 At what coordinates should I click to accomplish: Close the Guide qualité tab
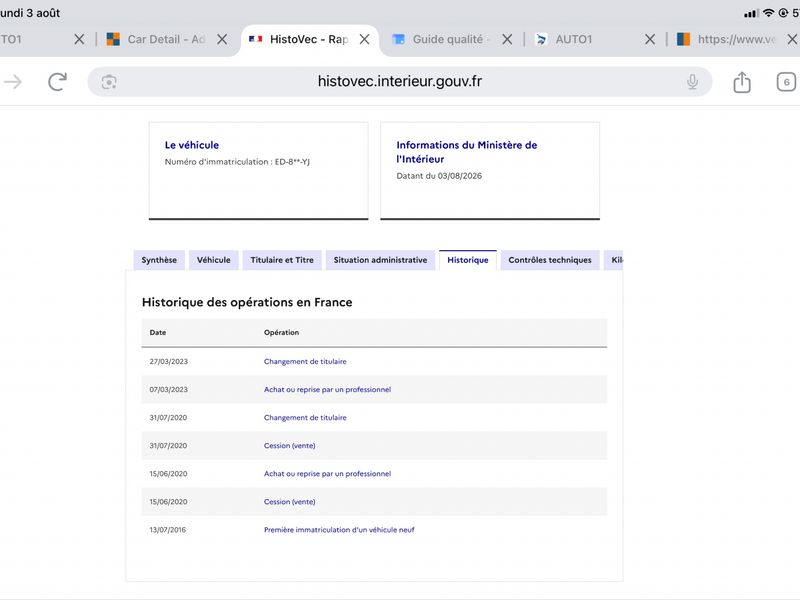pyautogui.click(x=507, y=39)
